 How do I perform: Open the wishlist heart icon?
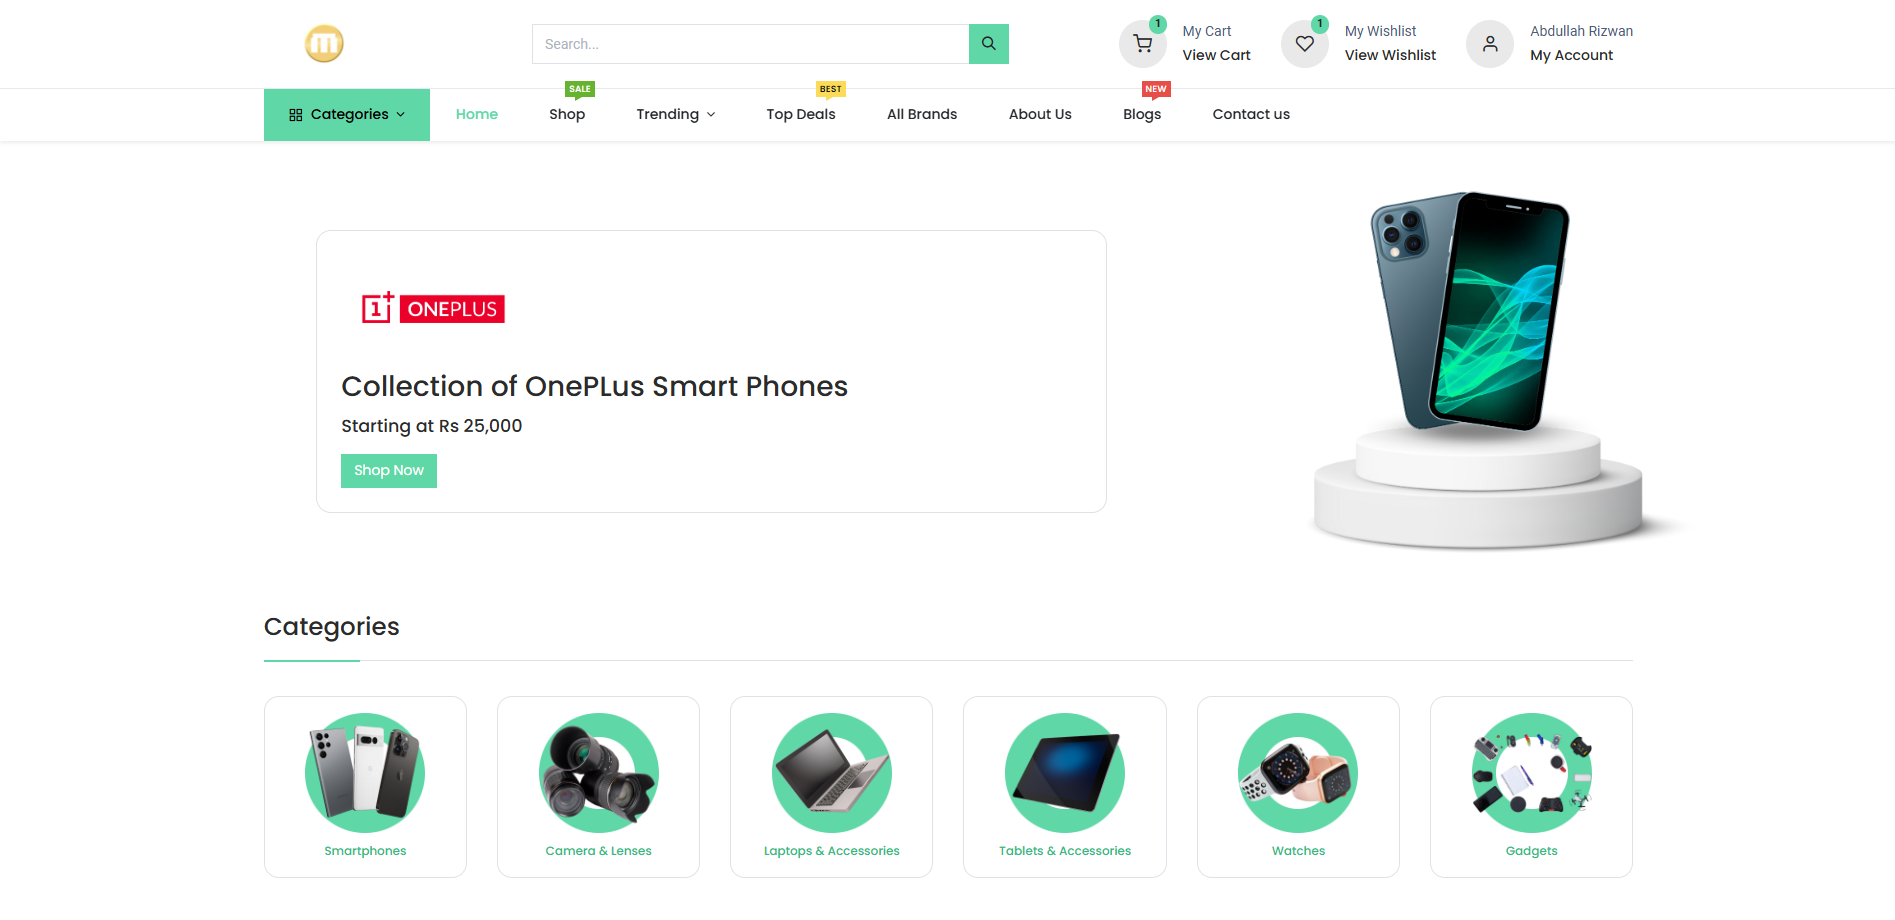click(1305, 44)
